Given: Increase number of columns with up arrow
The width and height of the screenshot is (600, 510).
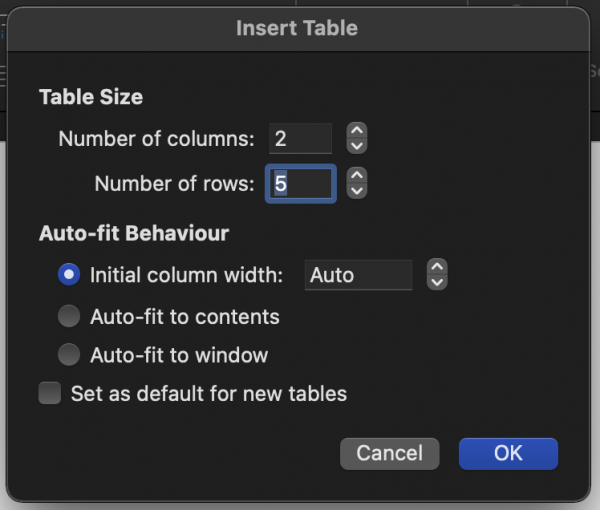Looking at the screenshot, I should pos(357,131).
